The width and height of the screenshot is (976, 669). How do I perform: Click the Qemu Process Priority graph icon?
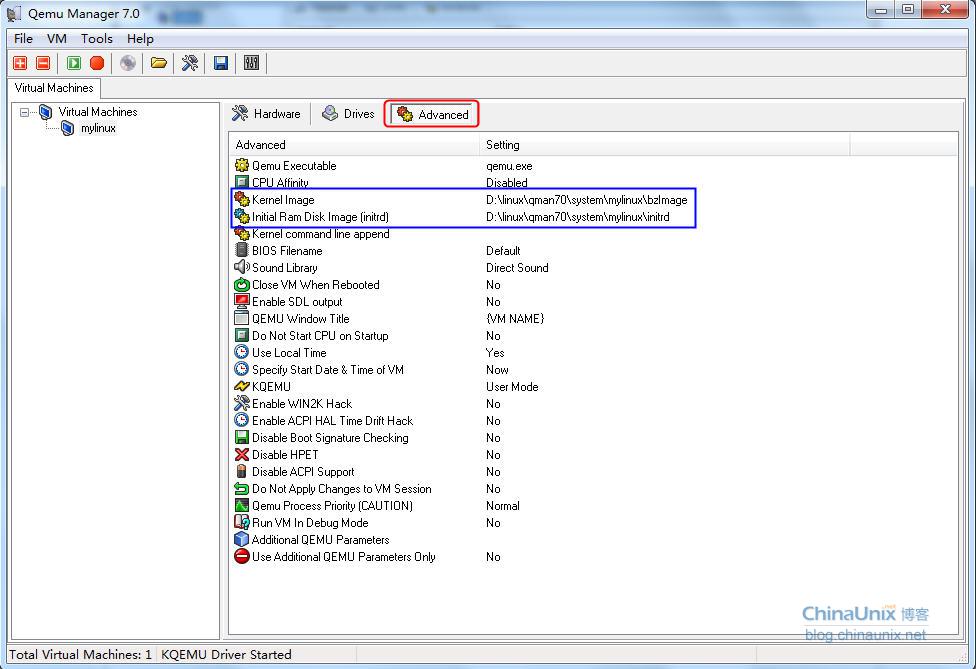(x=242, y=505)
